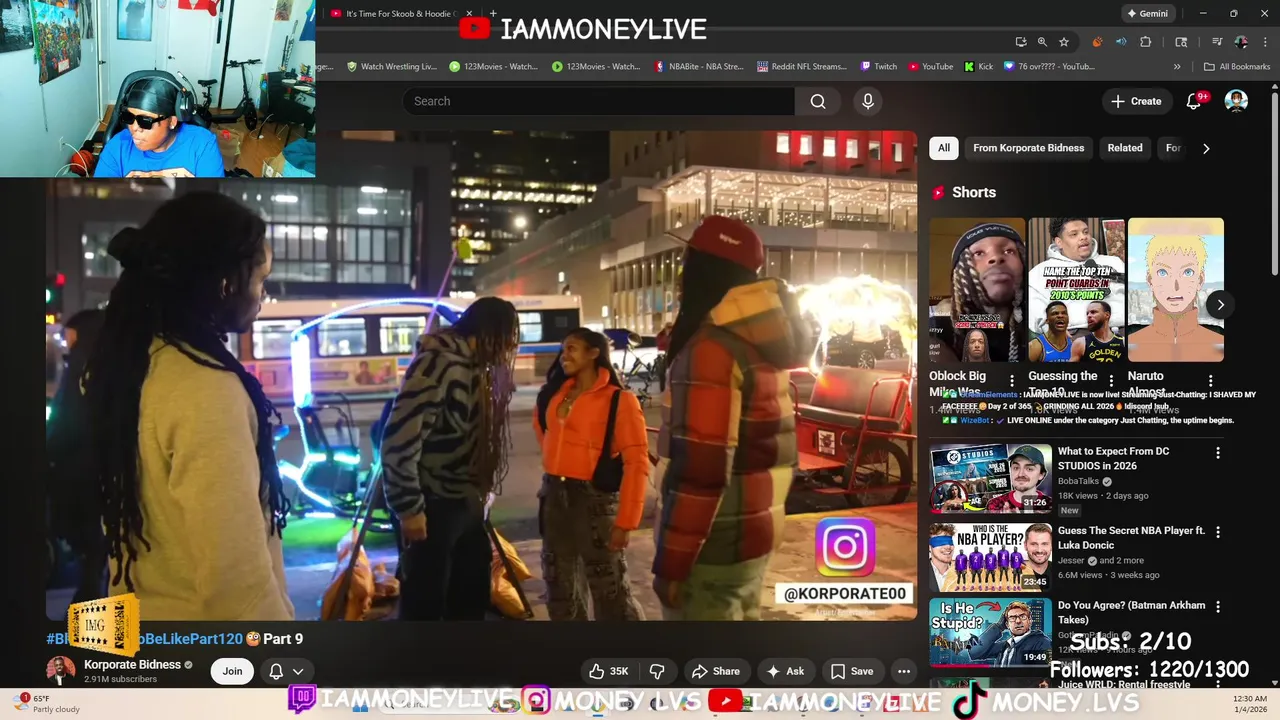Open options for Secret NBA Player video
1280x720 pixels.
[x=1218, y=532]
